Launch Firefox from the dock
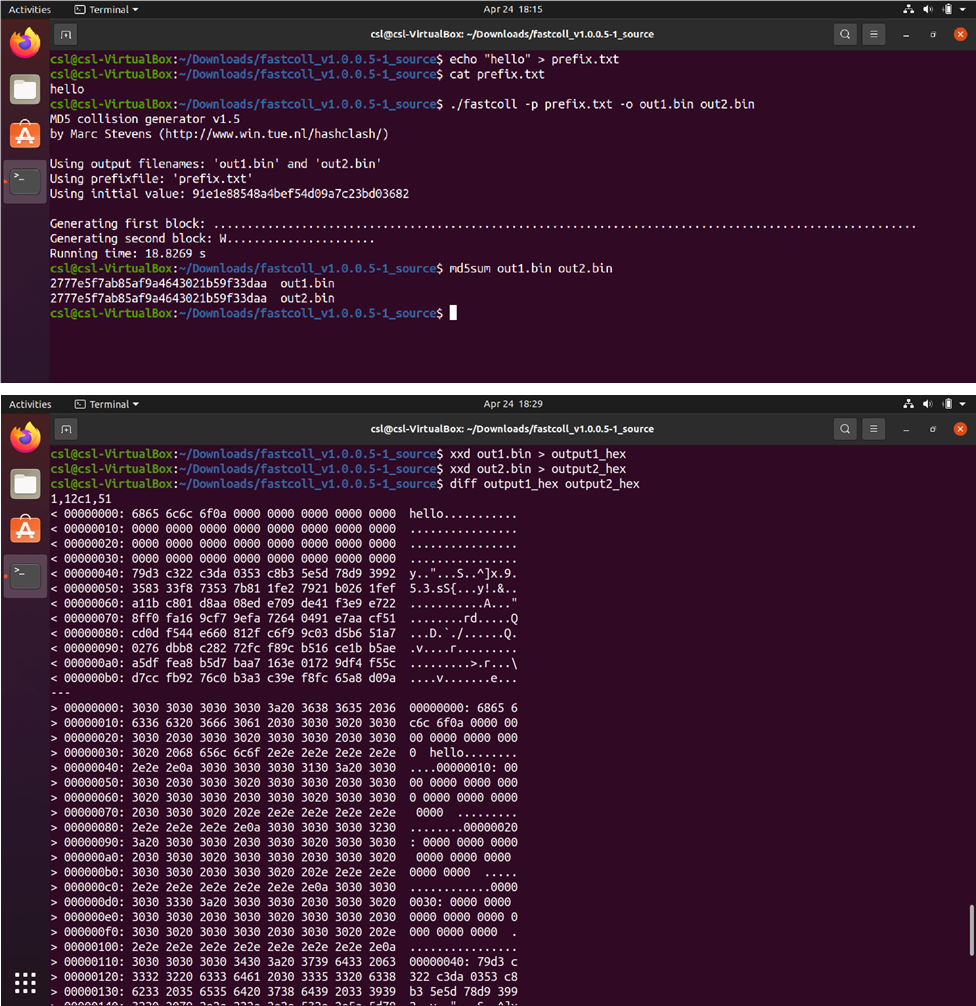This screenshot has width=976, height=1006. coord(25,44)
